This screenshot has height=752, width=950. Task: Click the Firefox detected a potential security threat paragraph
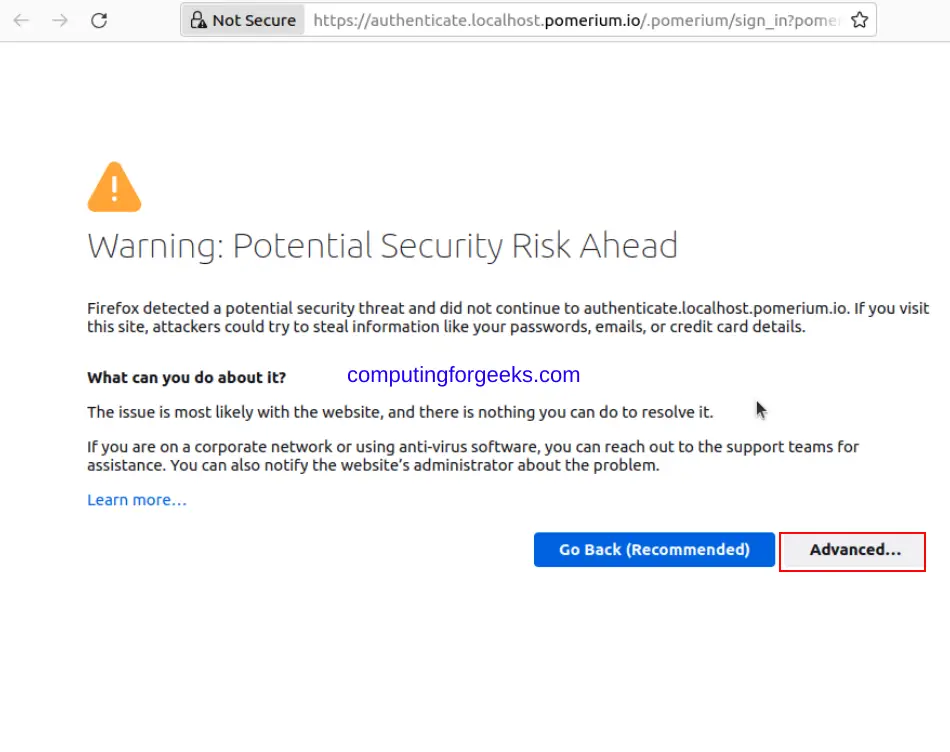click(x=508, y=318)
